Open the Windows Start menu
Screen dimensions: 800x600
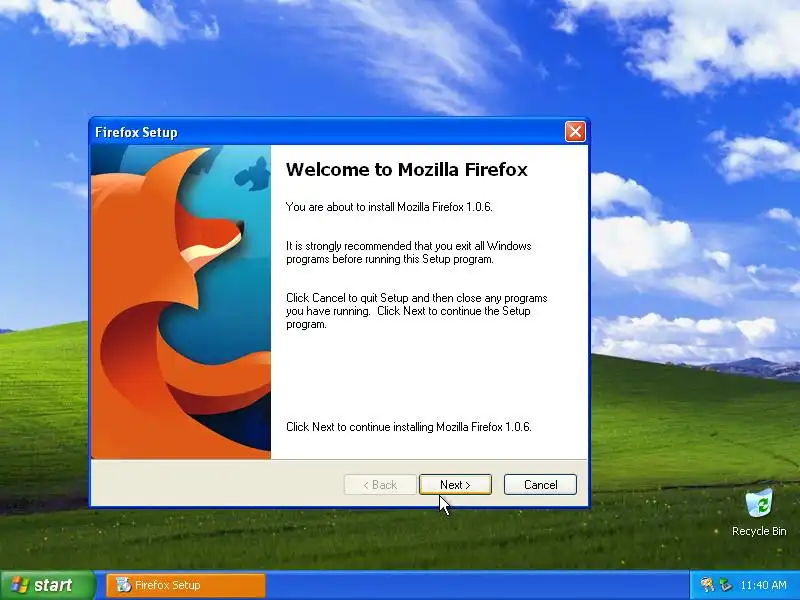(x=47, y=585)
